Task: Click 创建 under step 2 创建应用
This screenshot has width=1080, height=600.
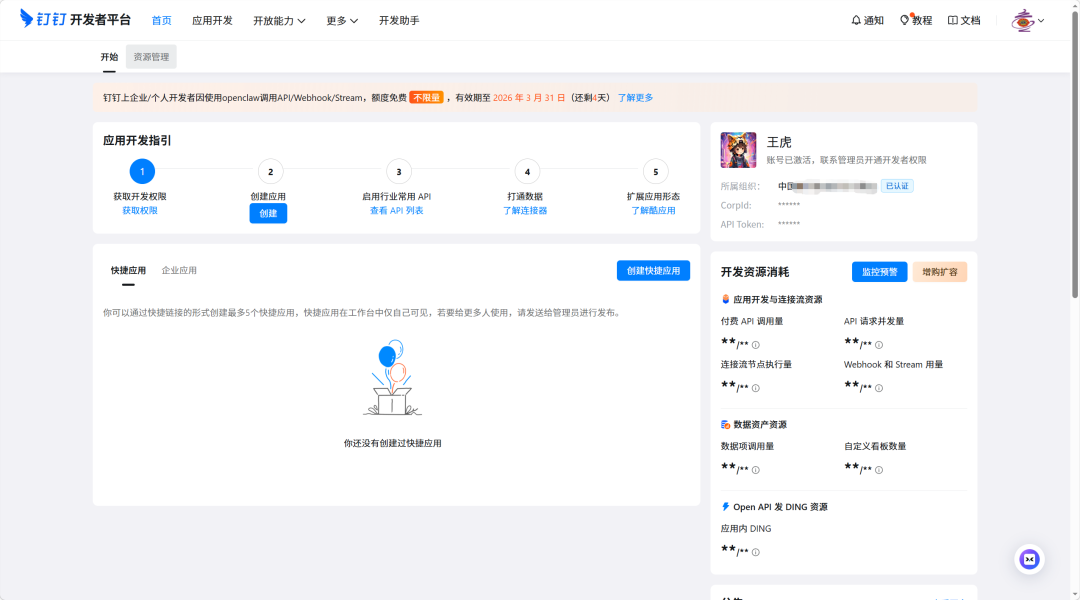Action: 268,212
